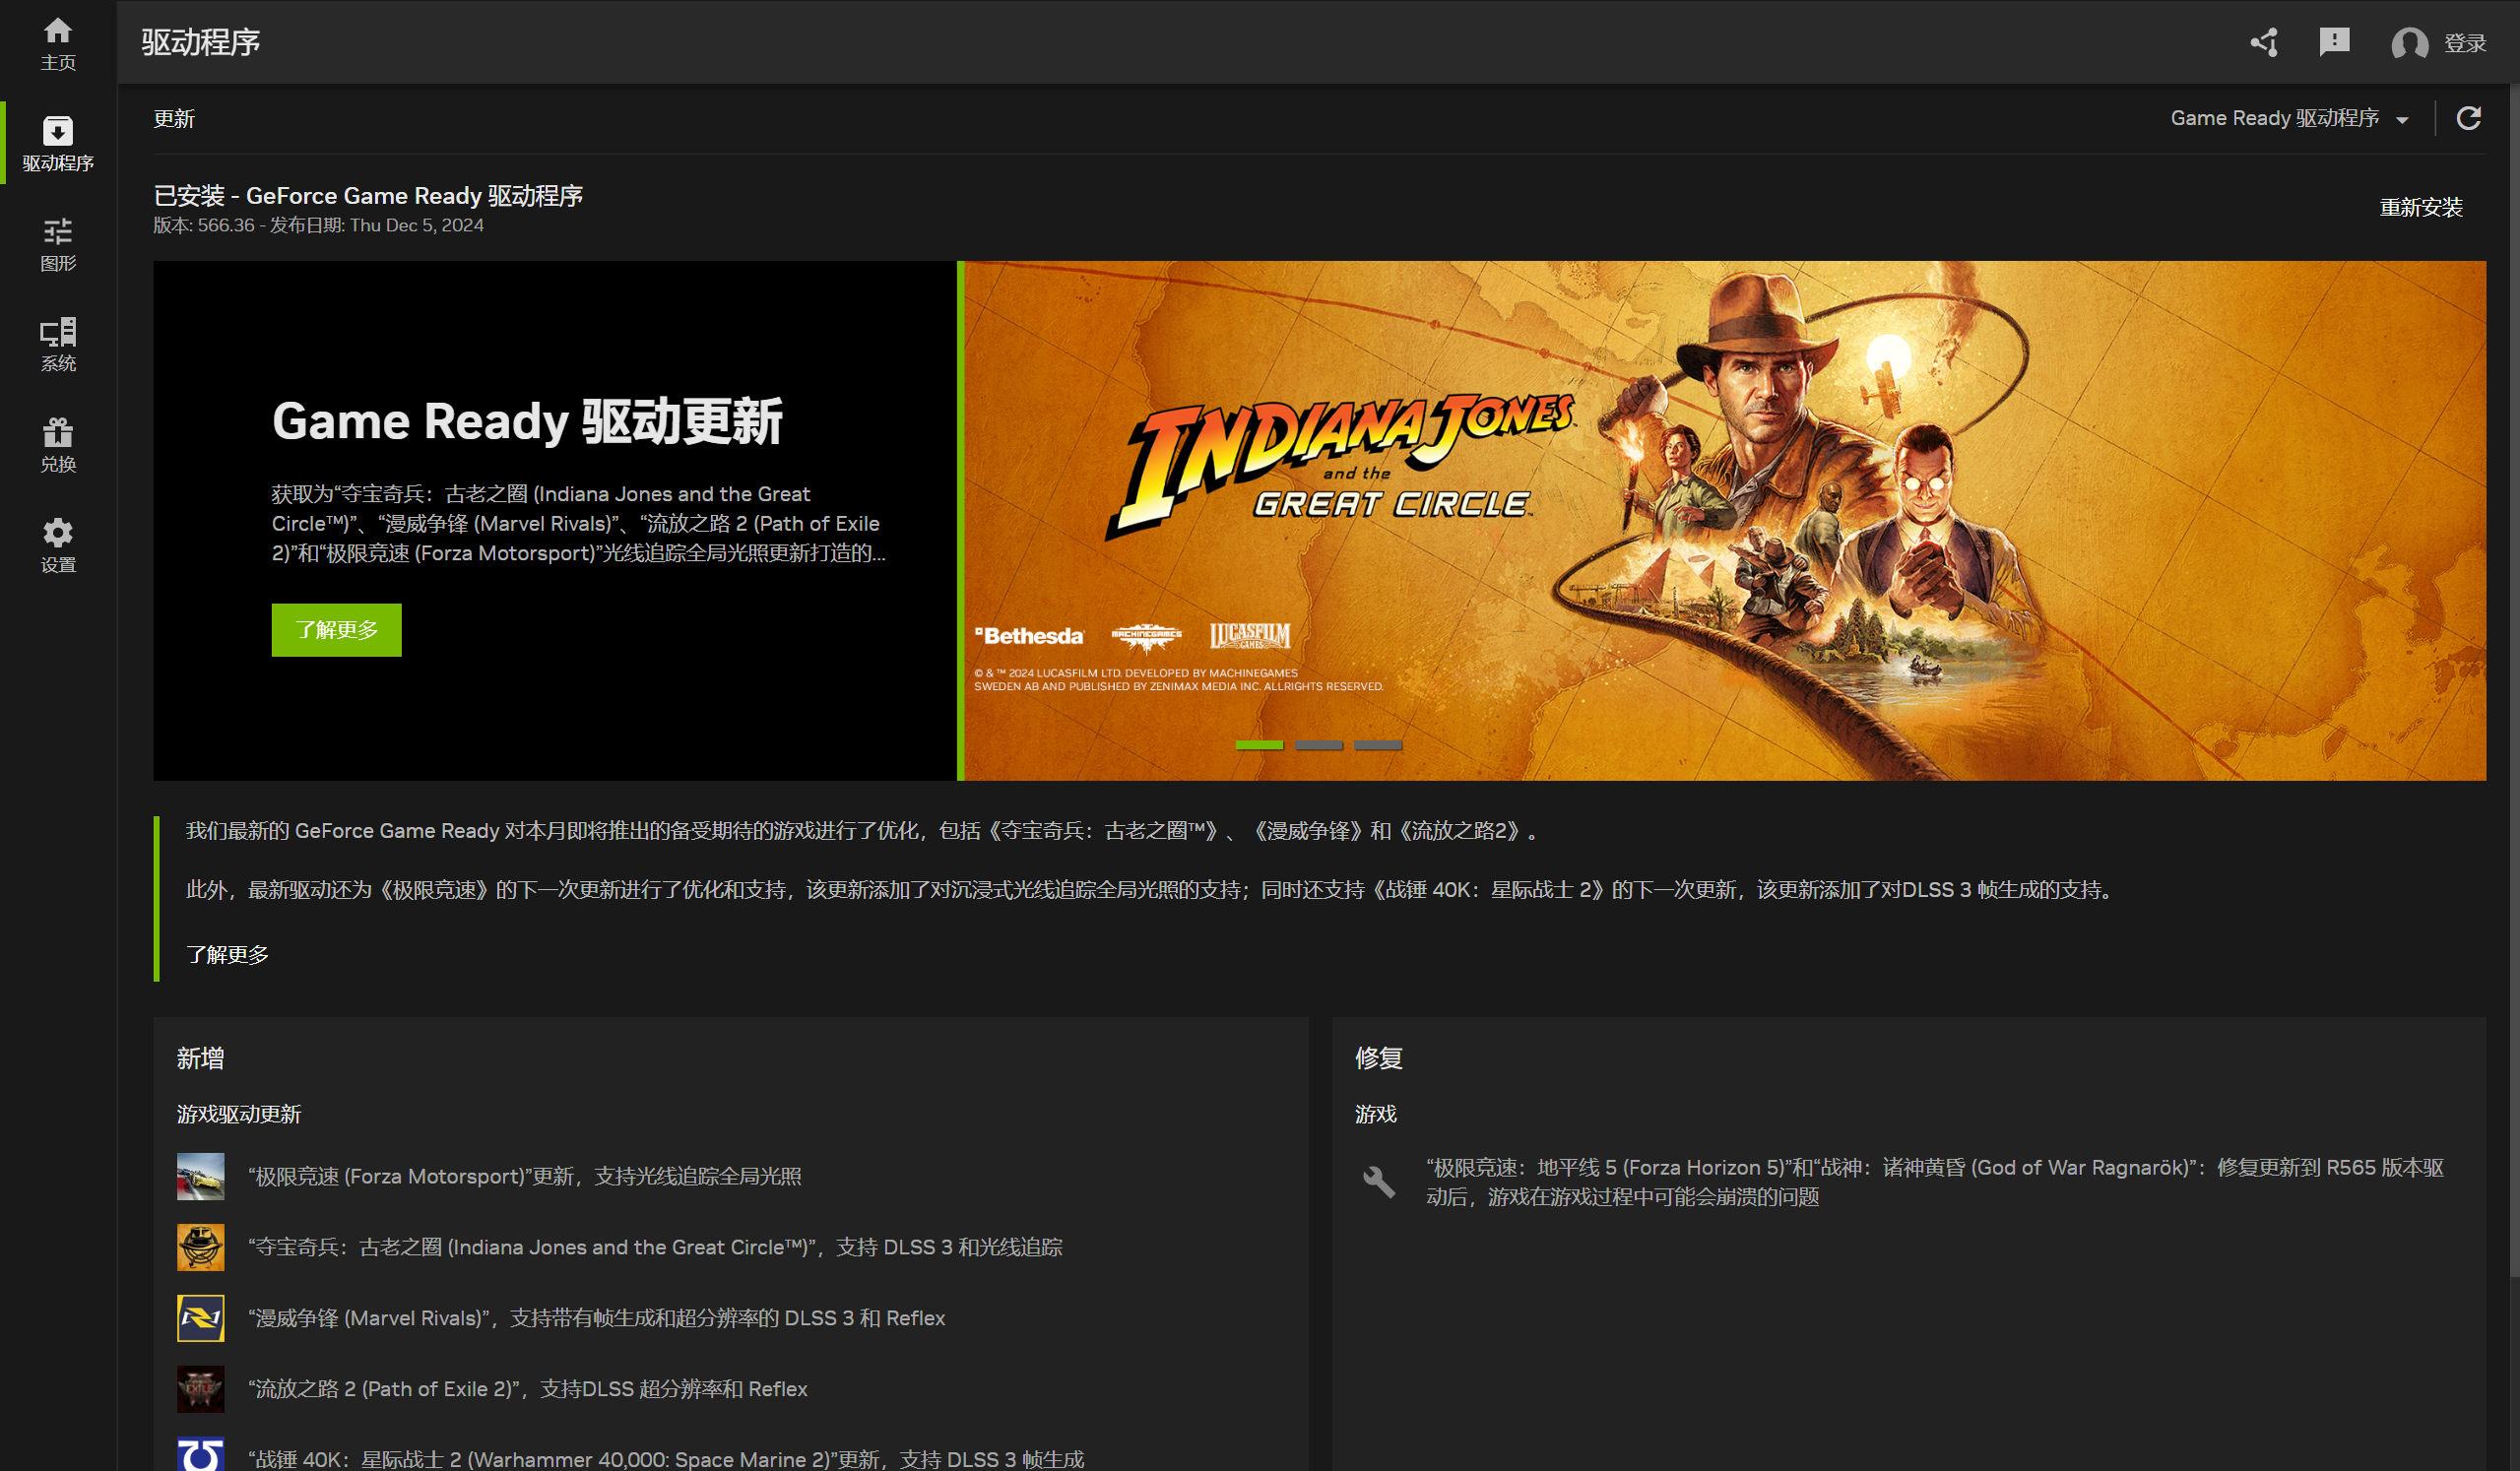Click the green Learn More banner button
Image resolution: width=2520 pixels, height=1471 pixels.
[336, 630]
